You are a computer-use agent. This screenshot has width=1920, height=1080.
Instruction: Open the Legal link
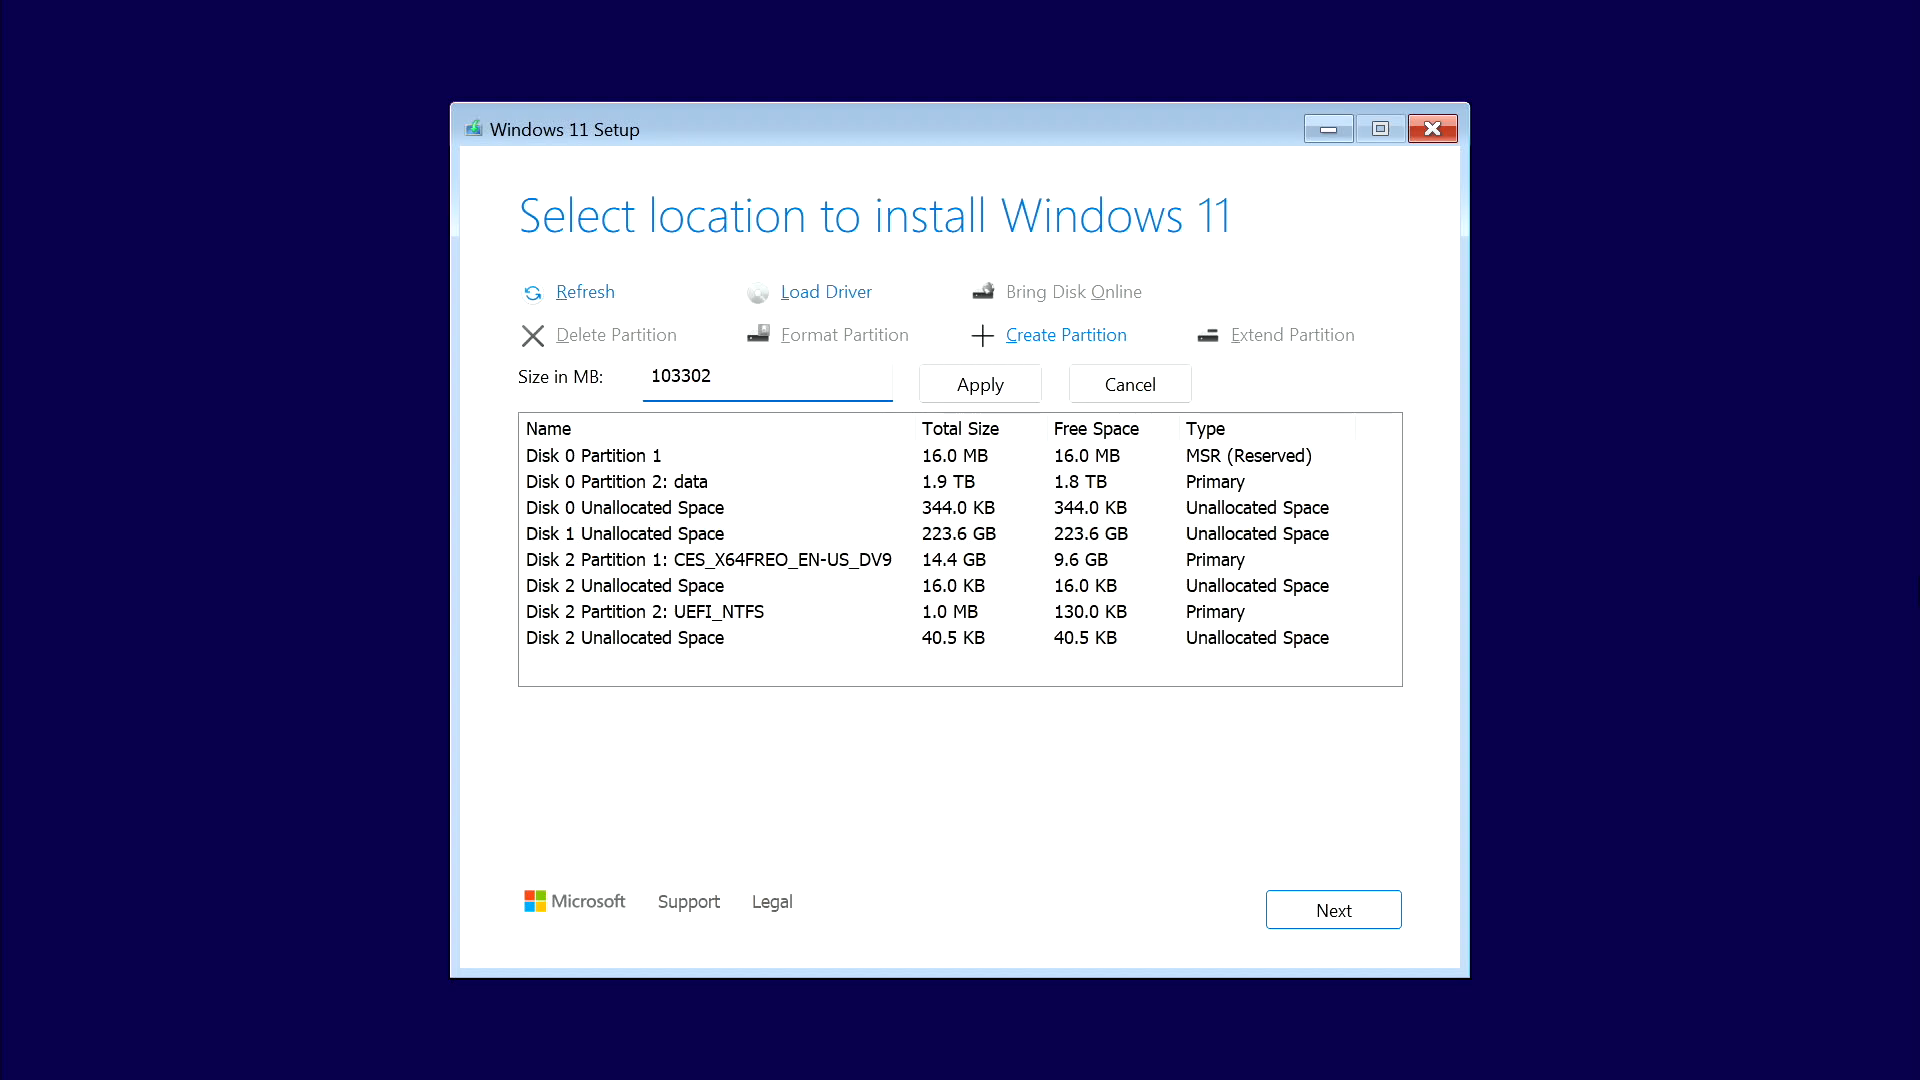pyautogui.click(x=772, y=902)
